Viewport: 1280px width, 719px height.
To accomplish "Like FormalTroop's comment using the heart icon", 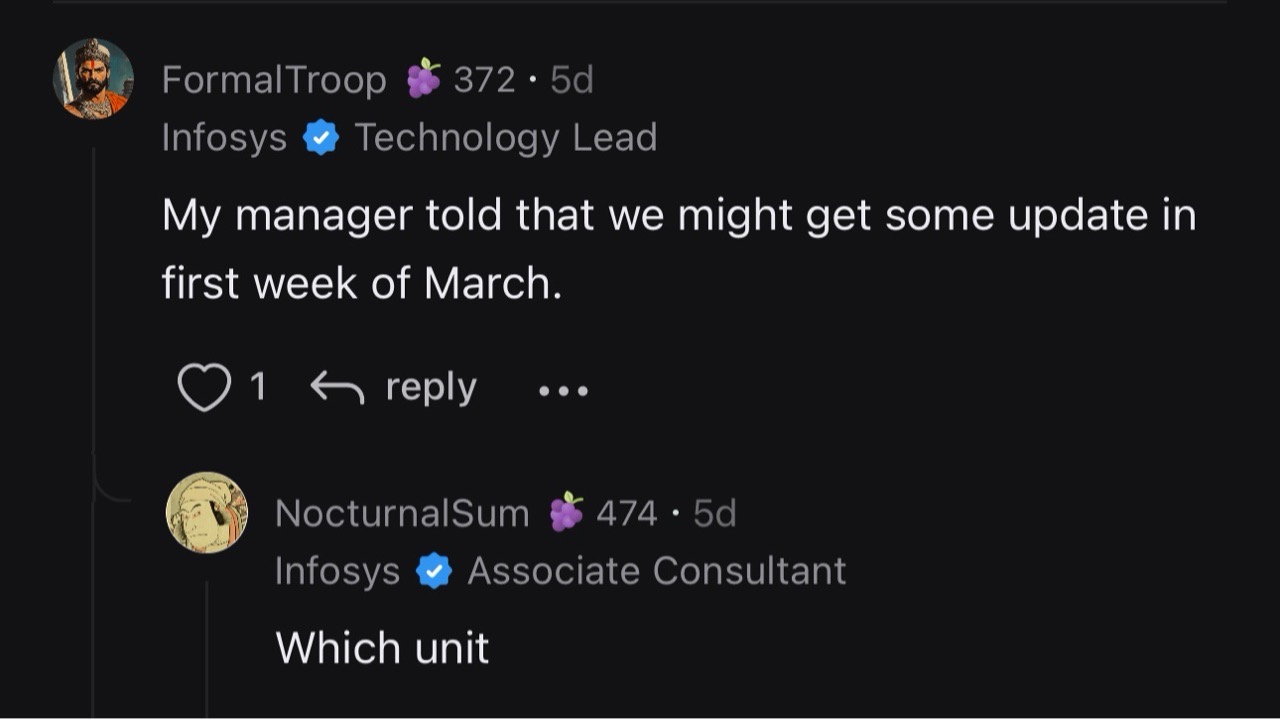I will [206, 388].
